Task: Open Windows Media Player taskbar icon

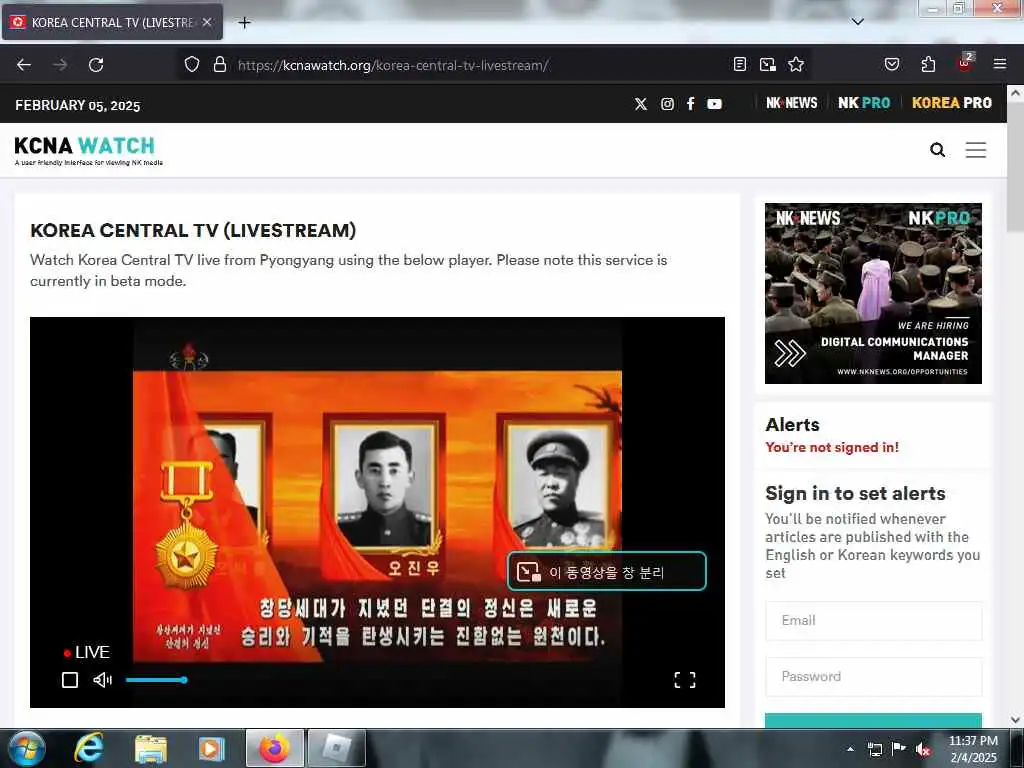Action: 211,748
